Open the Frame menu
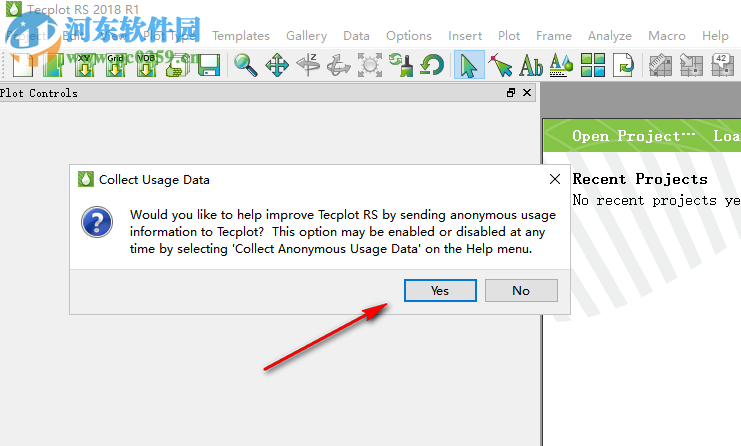Viewport: 741px width, 446px height. point(554,36)
